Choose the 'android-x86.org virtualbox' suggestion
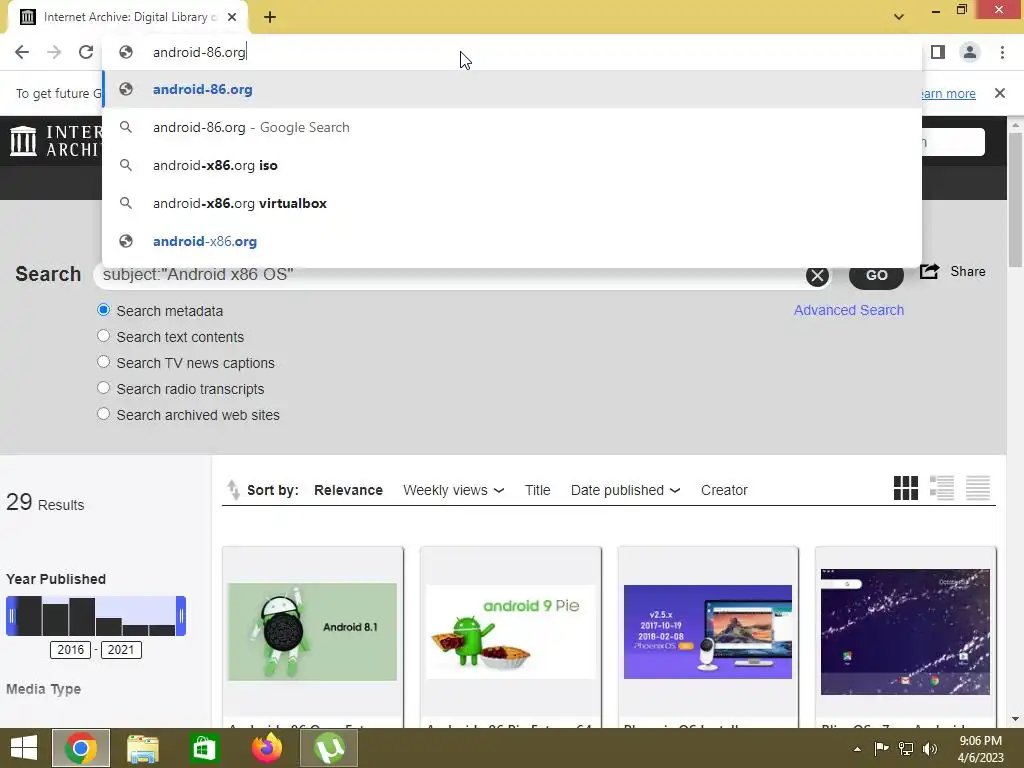Image resolution: width=1024 pixels, height=768 pixels. 512,203
